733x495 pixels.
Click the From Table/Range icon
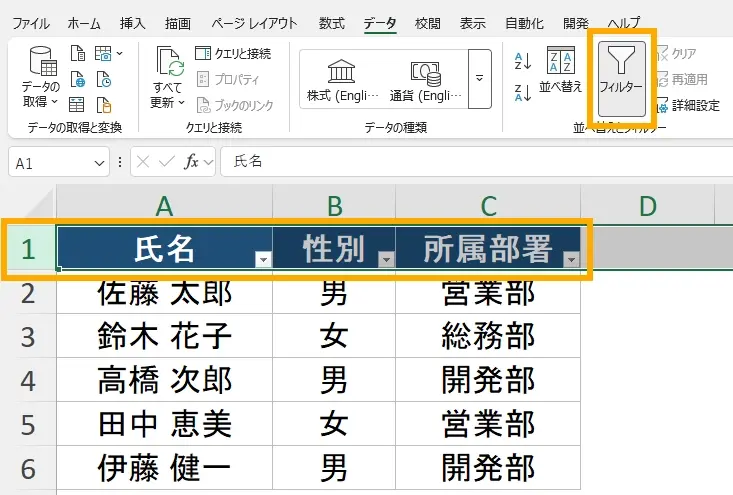point(77,105)
